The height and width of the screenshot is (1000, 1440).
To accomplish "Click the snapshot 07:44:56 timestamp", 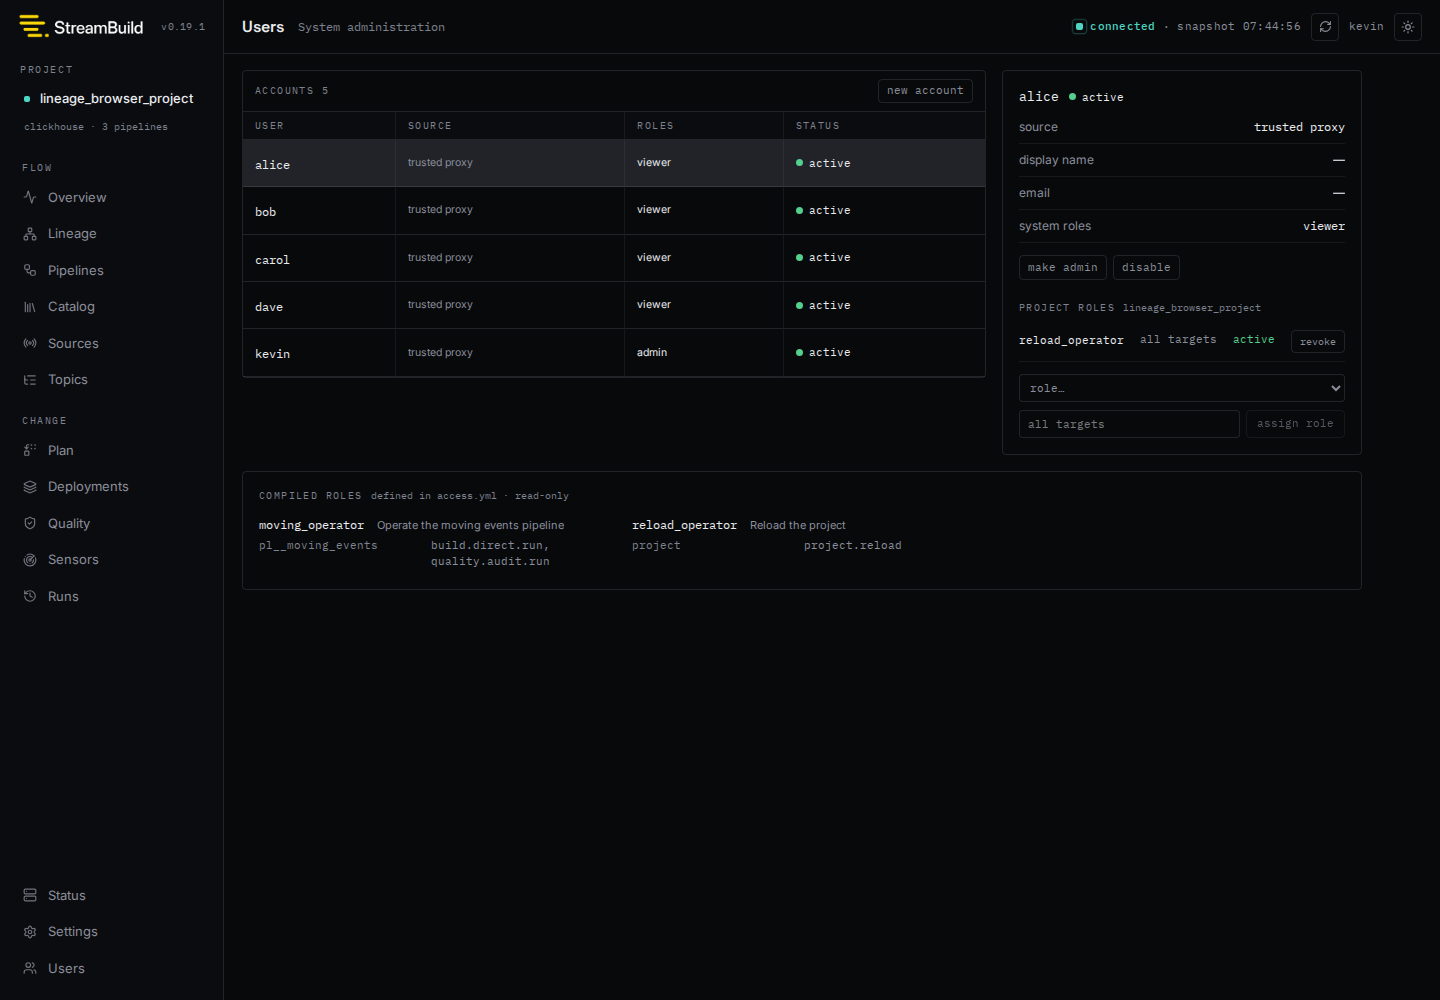I will [x=1239, y=27].
